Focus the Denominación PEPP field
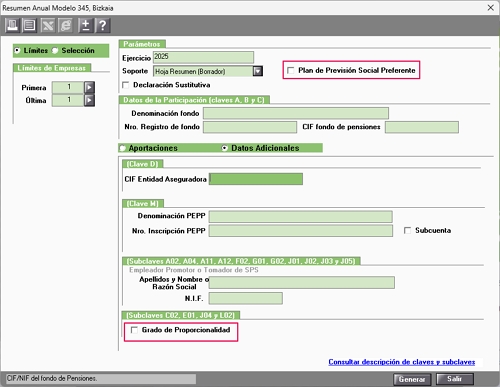Viewport: 500px width, 387px height. tap(301, 216)
